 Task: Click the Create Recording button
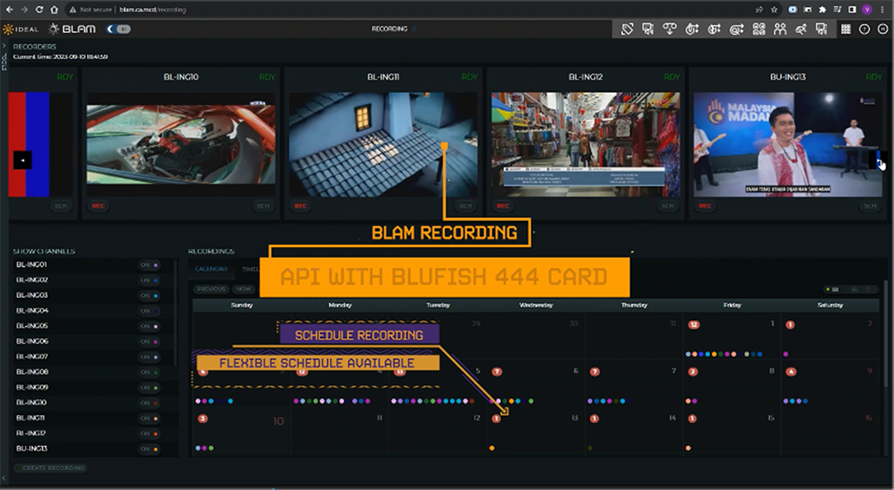(50, 468)
